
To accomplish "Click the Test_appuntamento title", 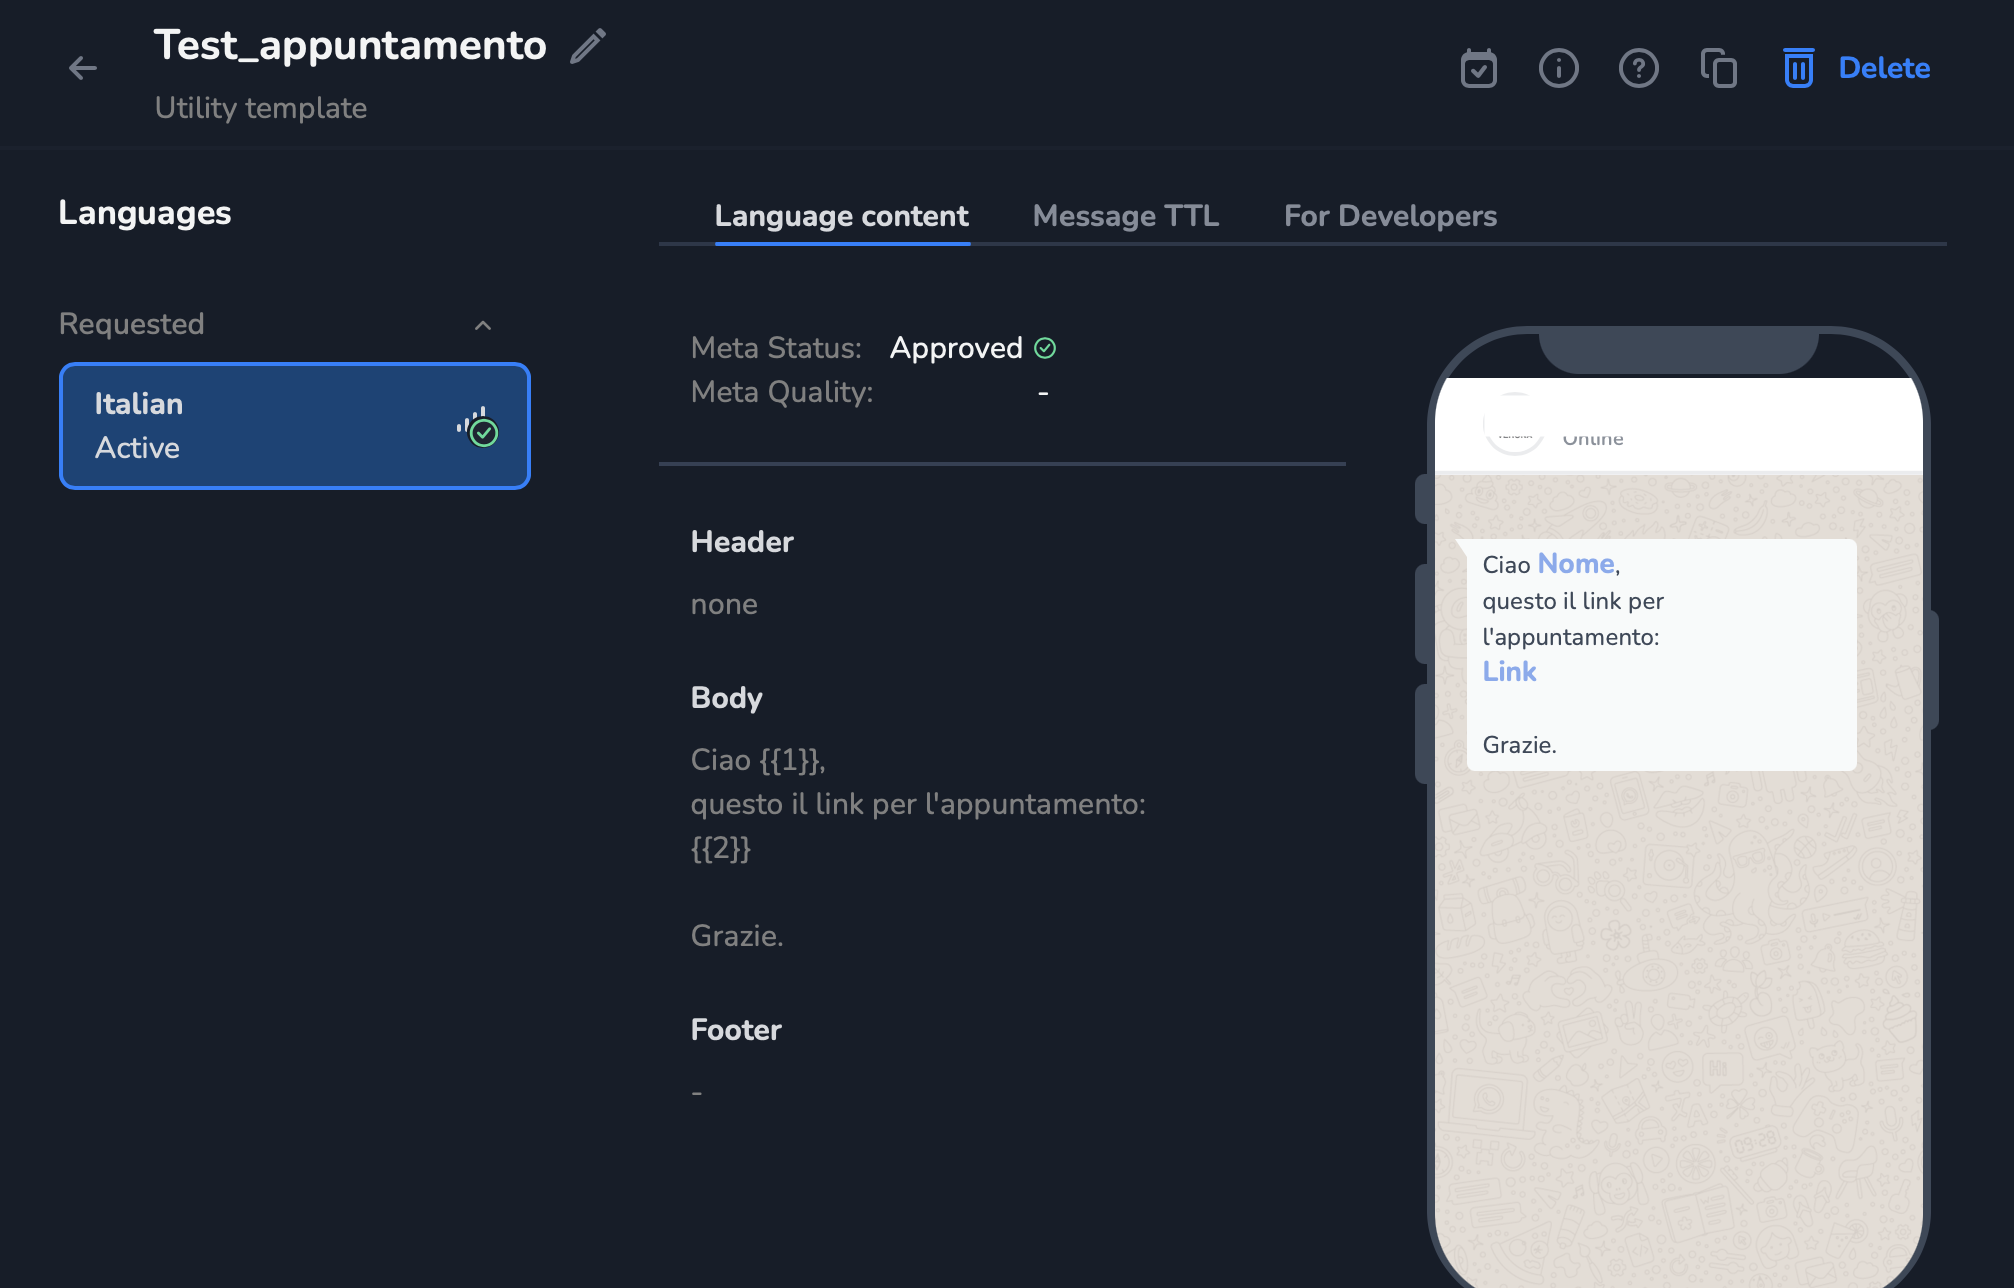I will pyautogui.click(x=350, y=46).
